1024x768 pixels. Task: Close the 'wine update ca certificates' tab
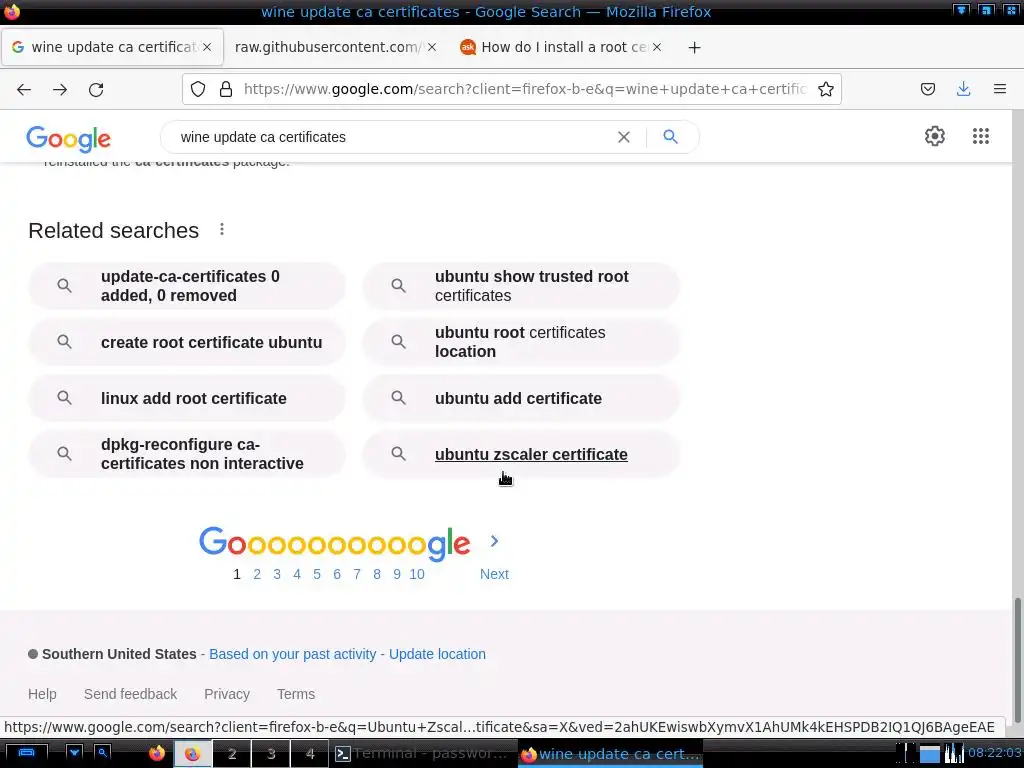[207, 47]
